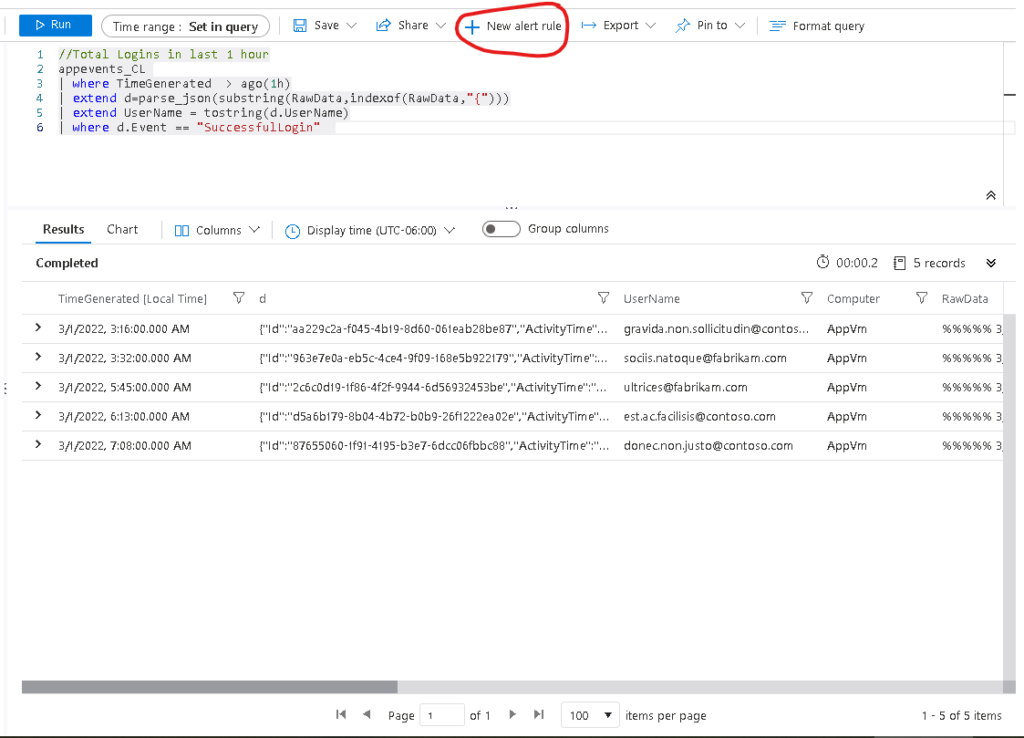Open the Time range selector
Image resolution: width=1024 pixels, height=738 pixels.
[185, 27]
